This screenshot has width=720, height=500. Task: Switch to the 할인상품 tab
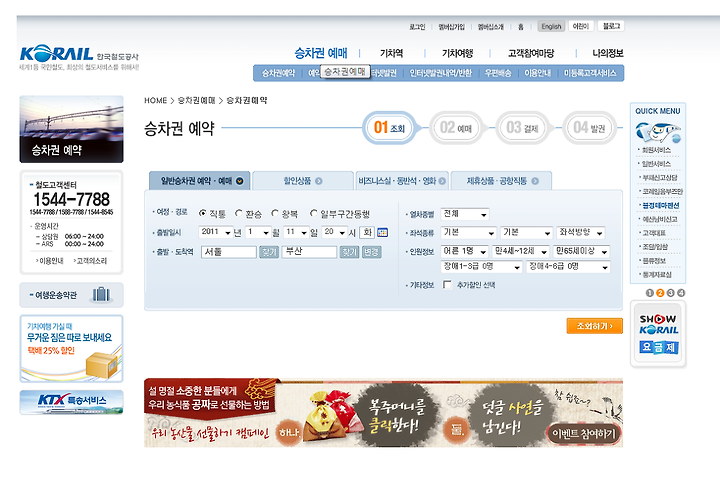coord(303,181)
